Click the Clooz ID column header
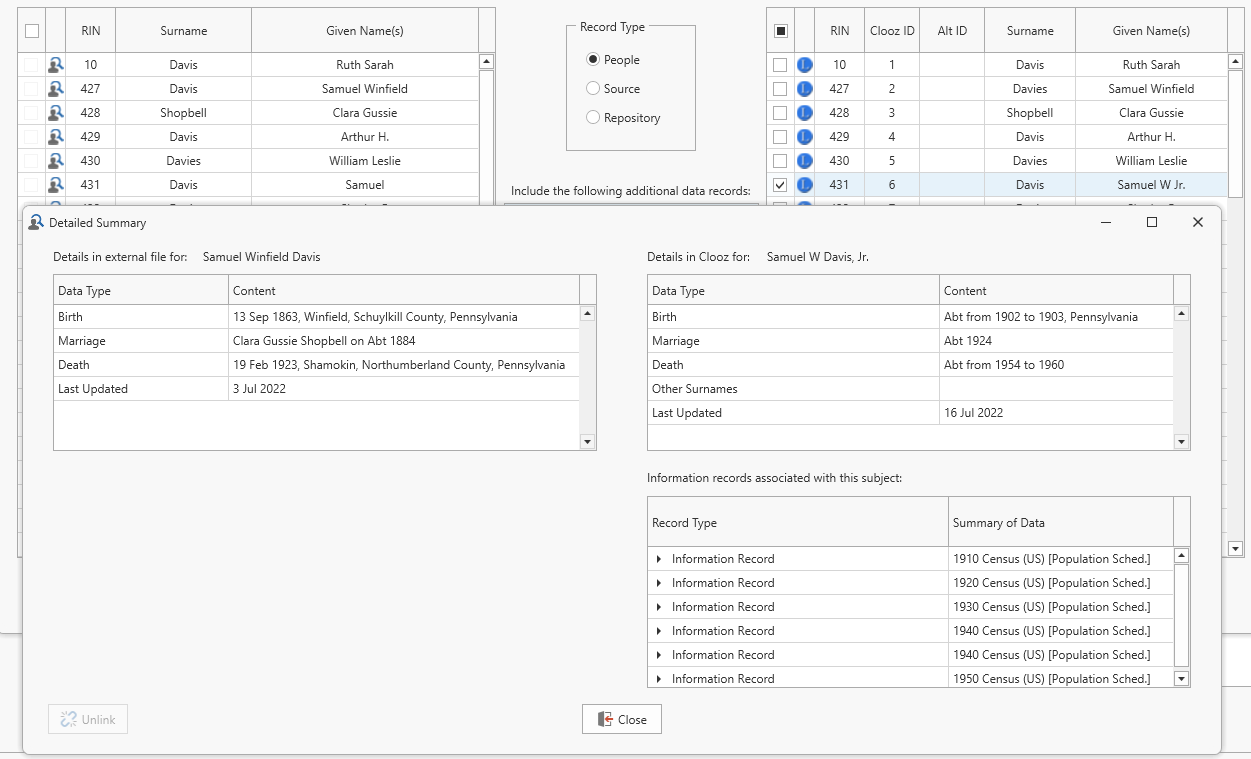 (892, 31)
